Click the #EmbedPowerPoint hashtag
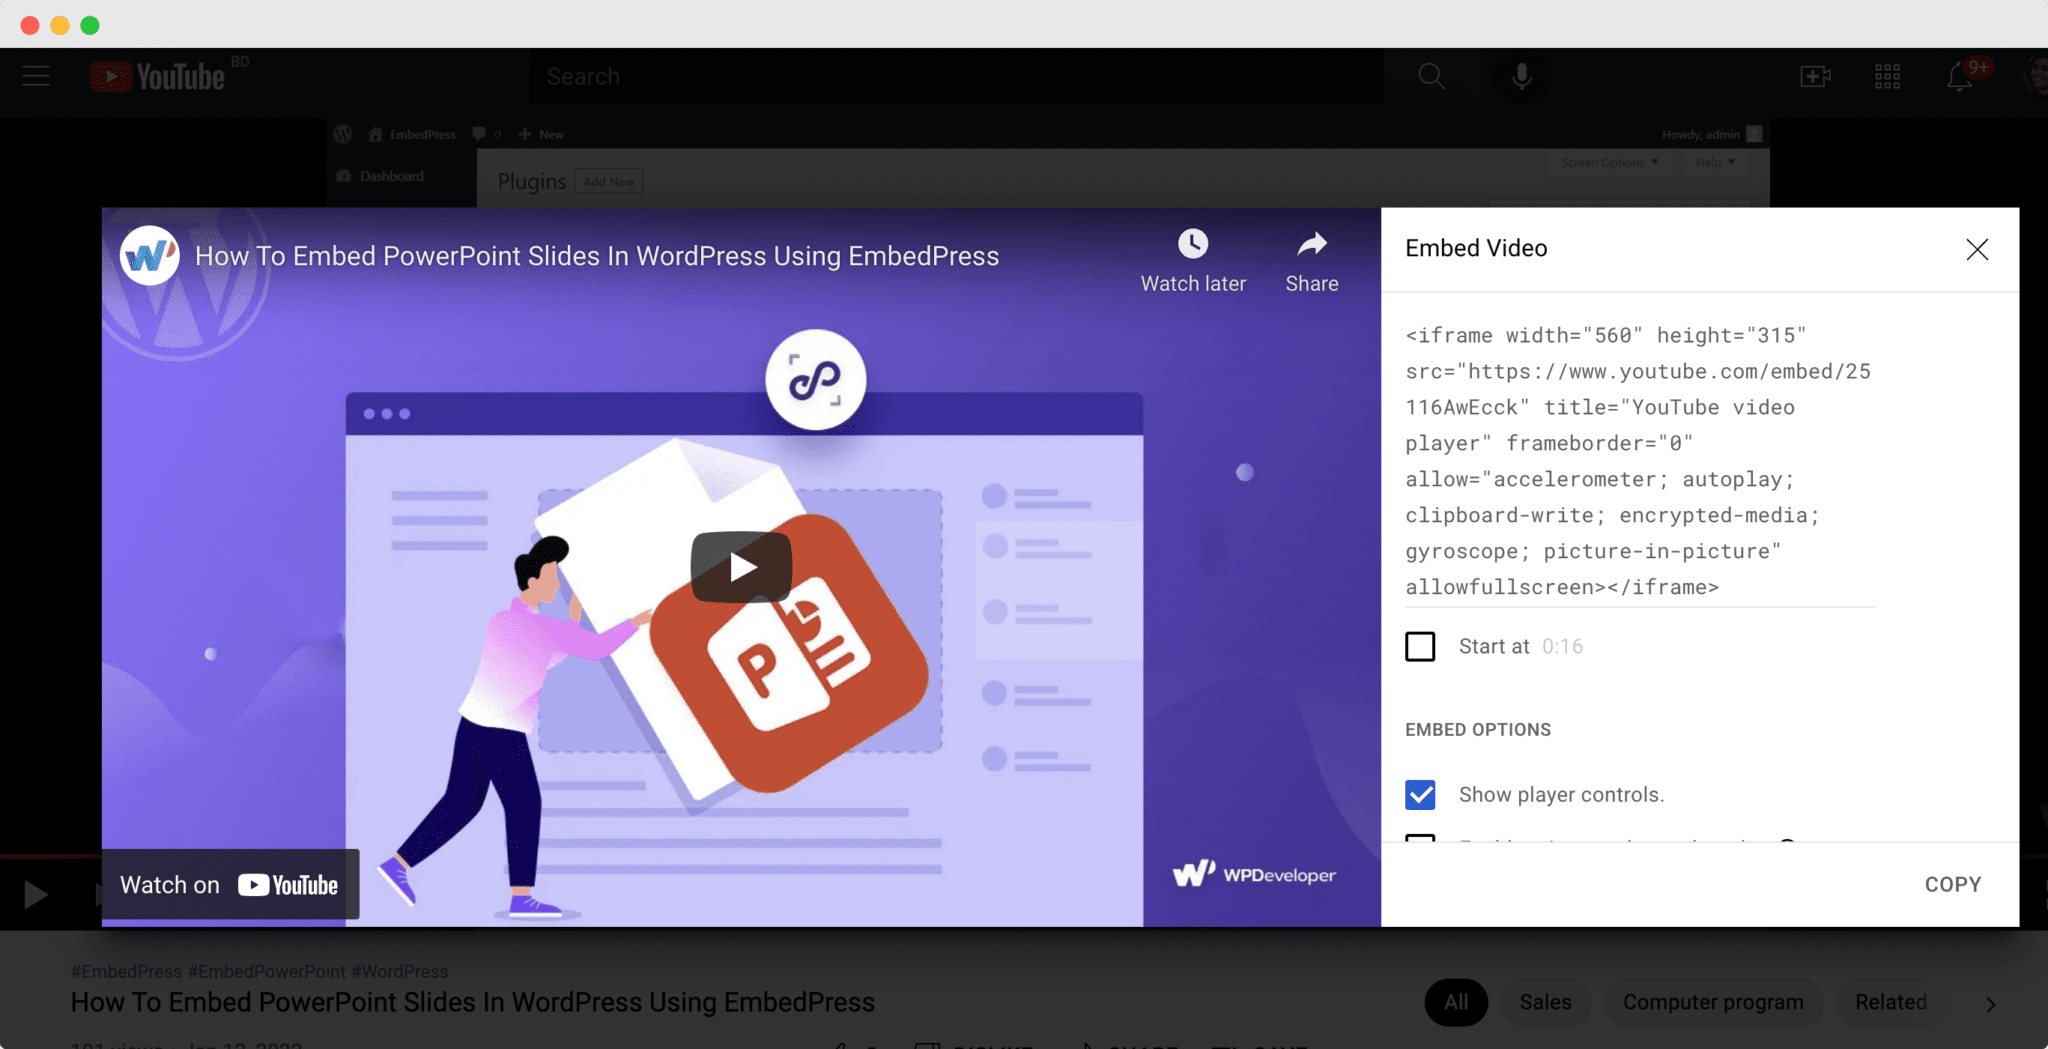 (267, 971)
